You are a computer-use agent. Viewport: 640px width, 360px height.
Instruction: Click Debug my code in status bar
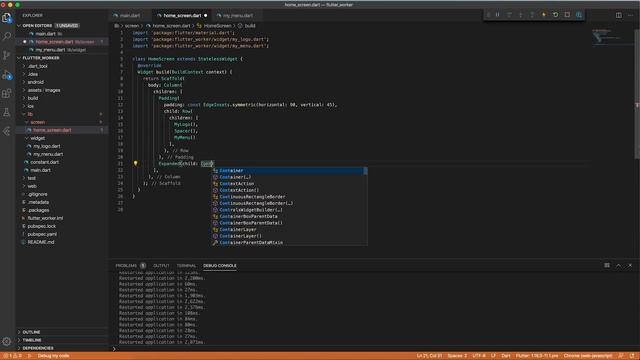click(53, 356)
